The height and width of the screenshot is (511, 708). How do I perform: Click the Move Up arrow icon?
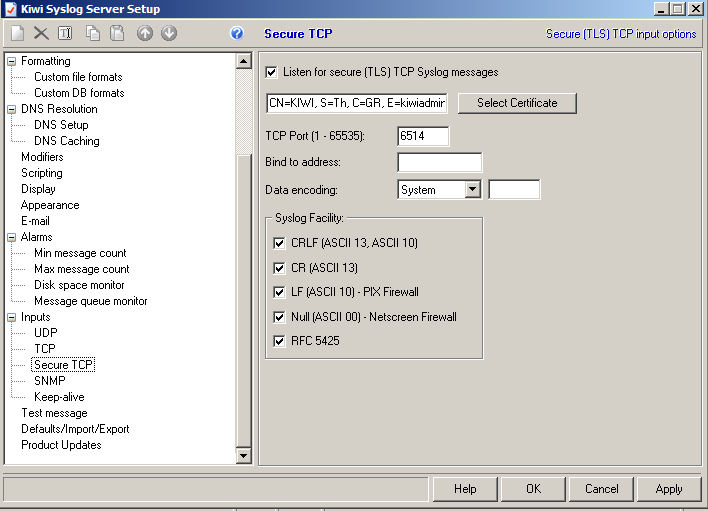145,33
